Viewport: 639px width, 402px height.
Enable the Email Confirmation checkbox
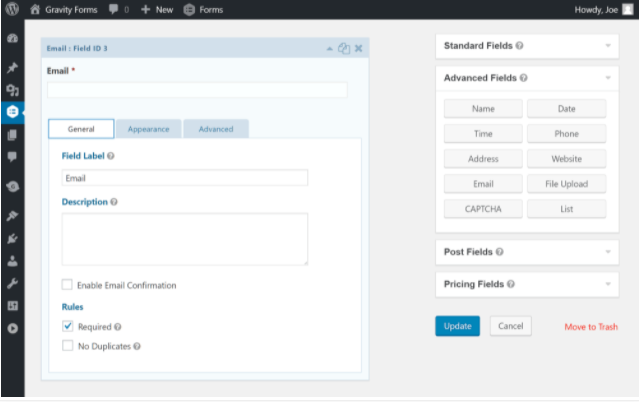68,285
